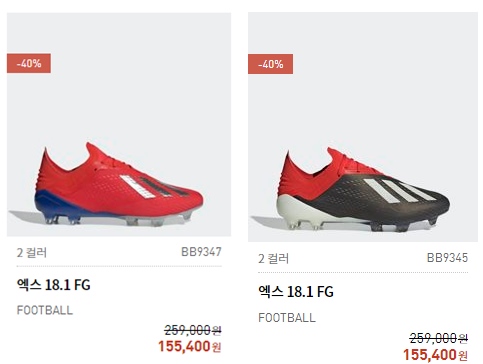Select product code BB9347
Image resolution: width=483 pixels, height=364 pixels.
tap(201, 252)
